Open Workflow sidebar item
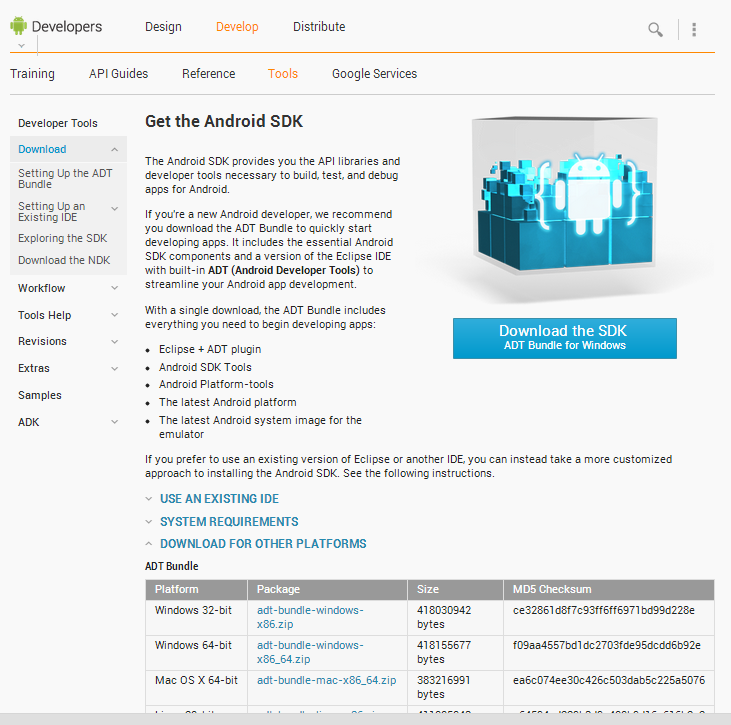 click(41, 288)
